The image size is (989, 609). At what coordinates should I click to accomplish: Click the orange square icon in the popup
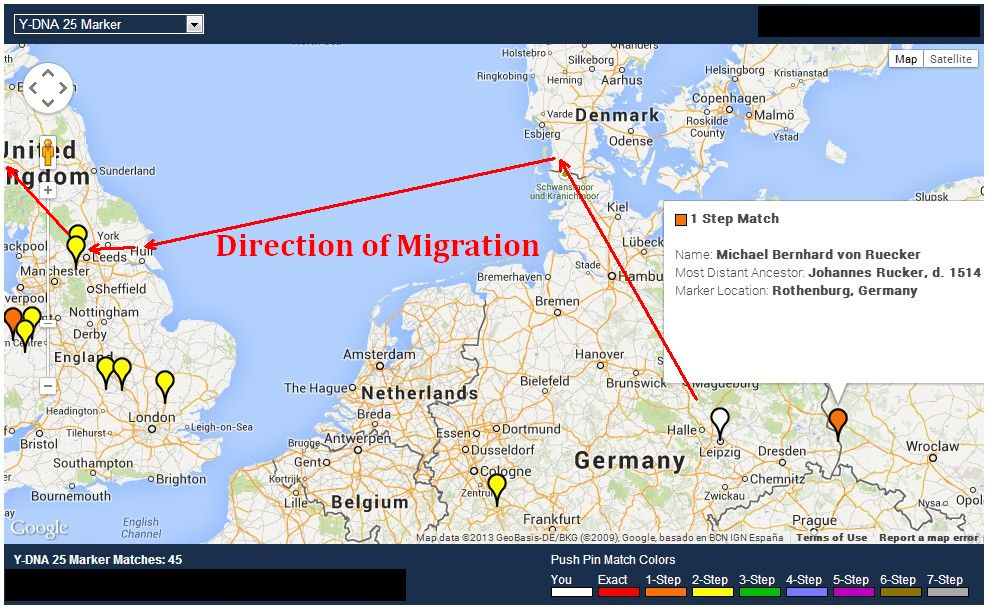[681, 220]
